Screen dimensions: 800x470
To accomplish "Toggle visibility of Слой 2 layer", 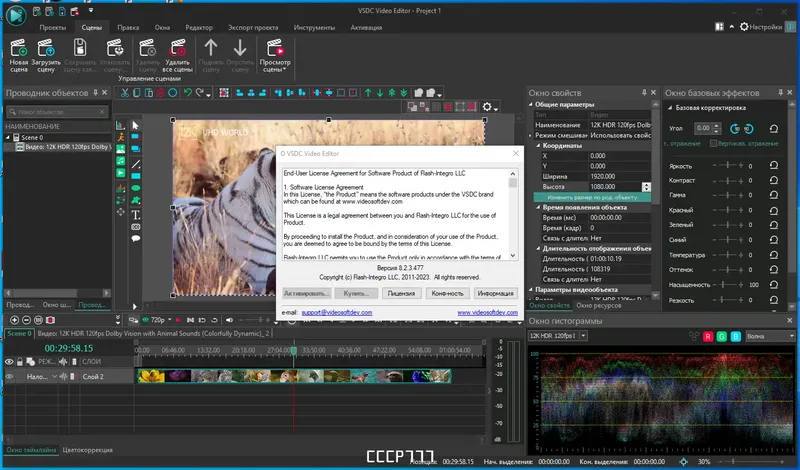I will pyautogui.click(x=10, y=376).
